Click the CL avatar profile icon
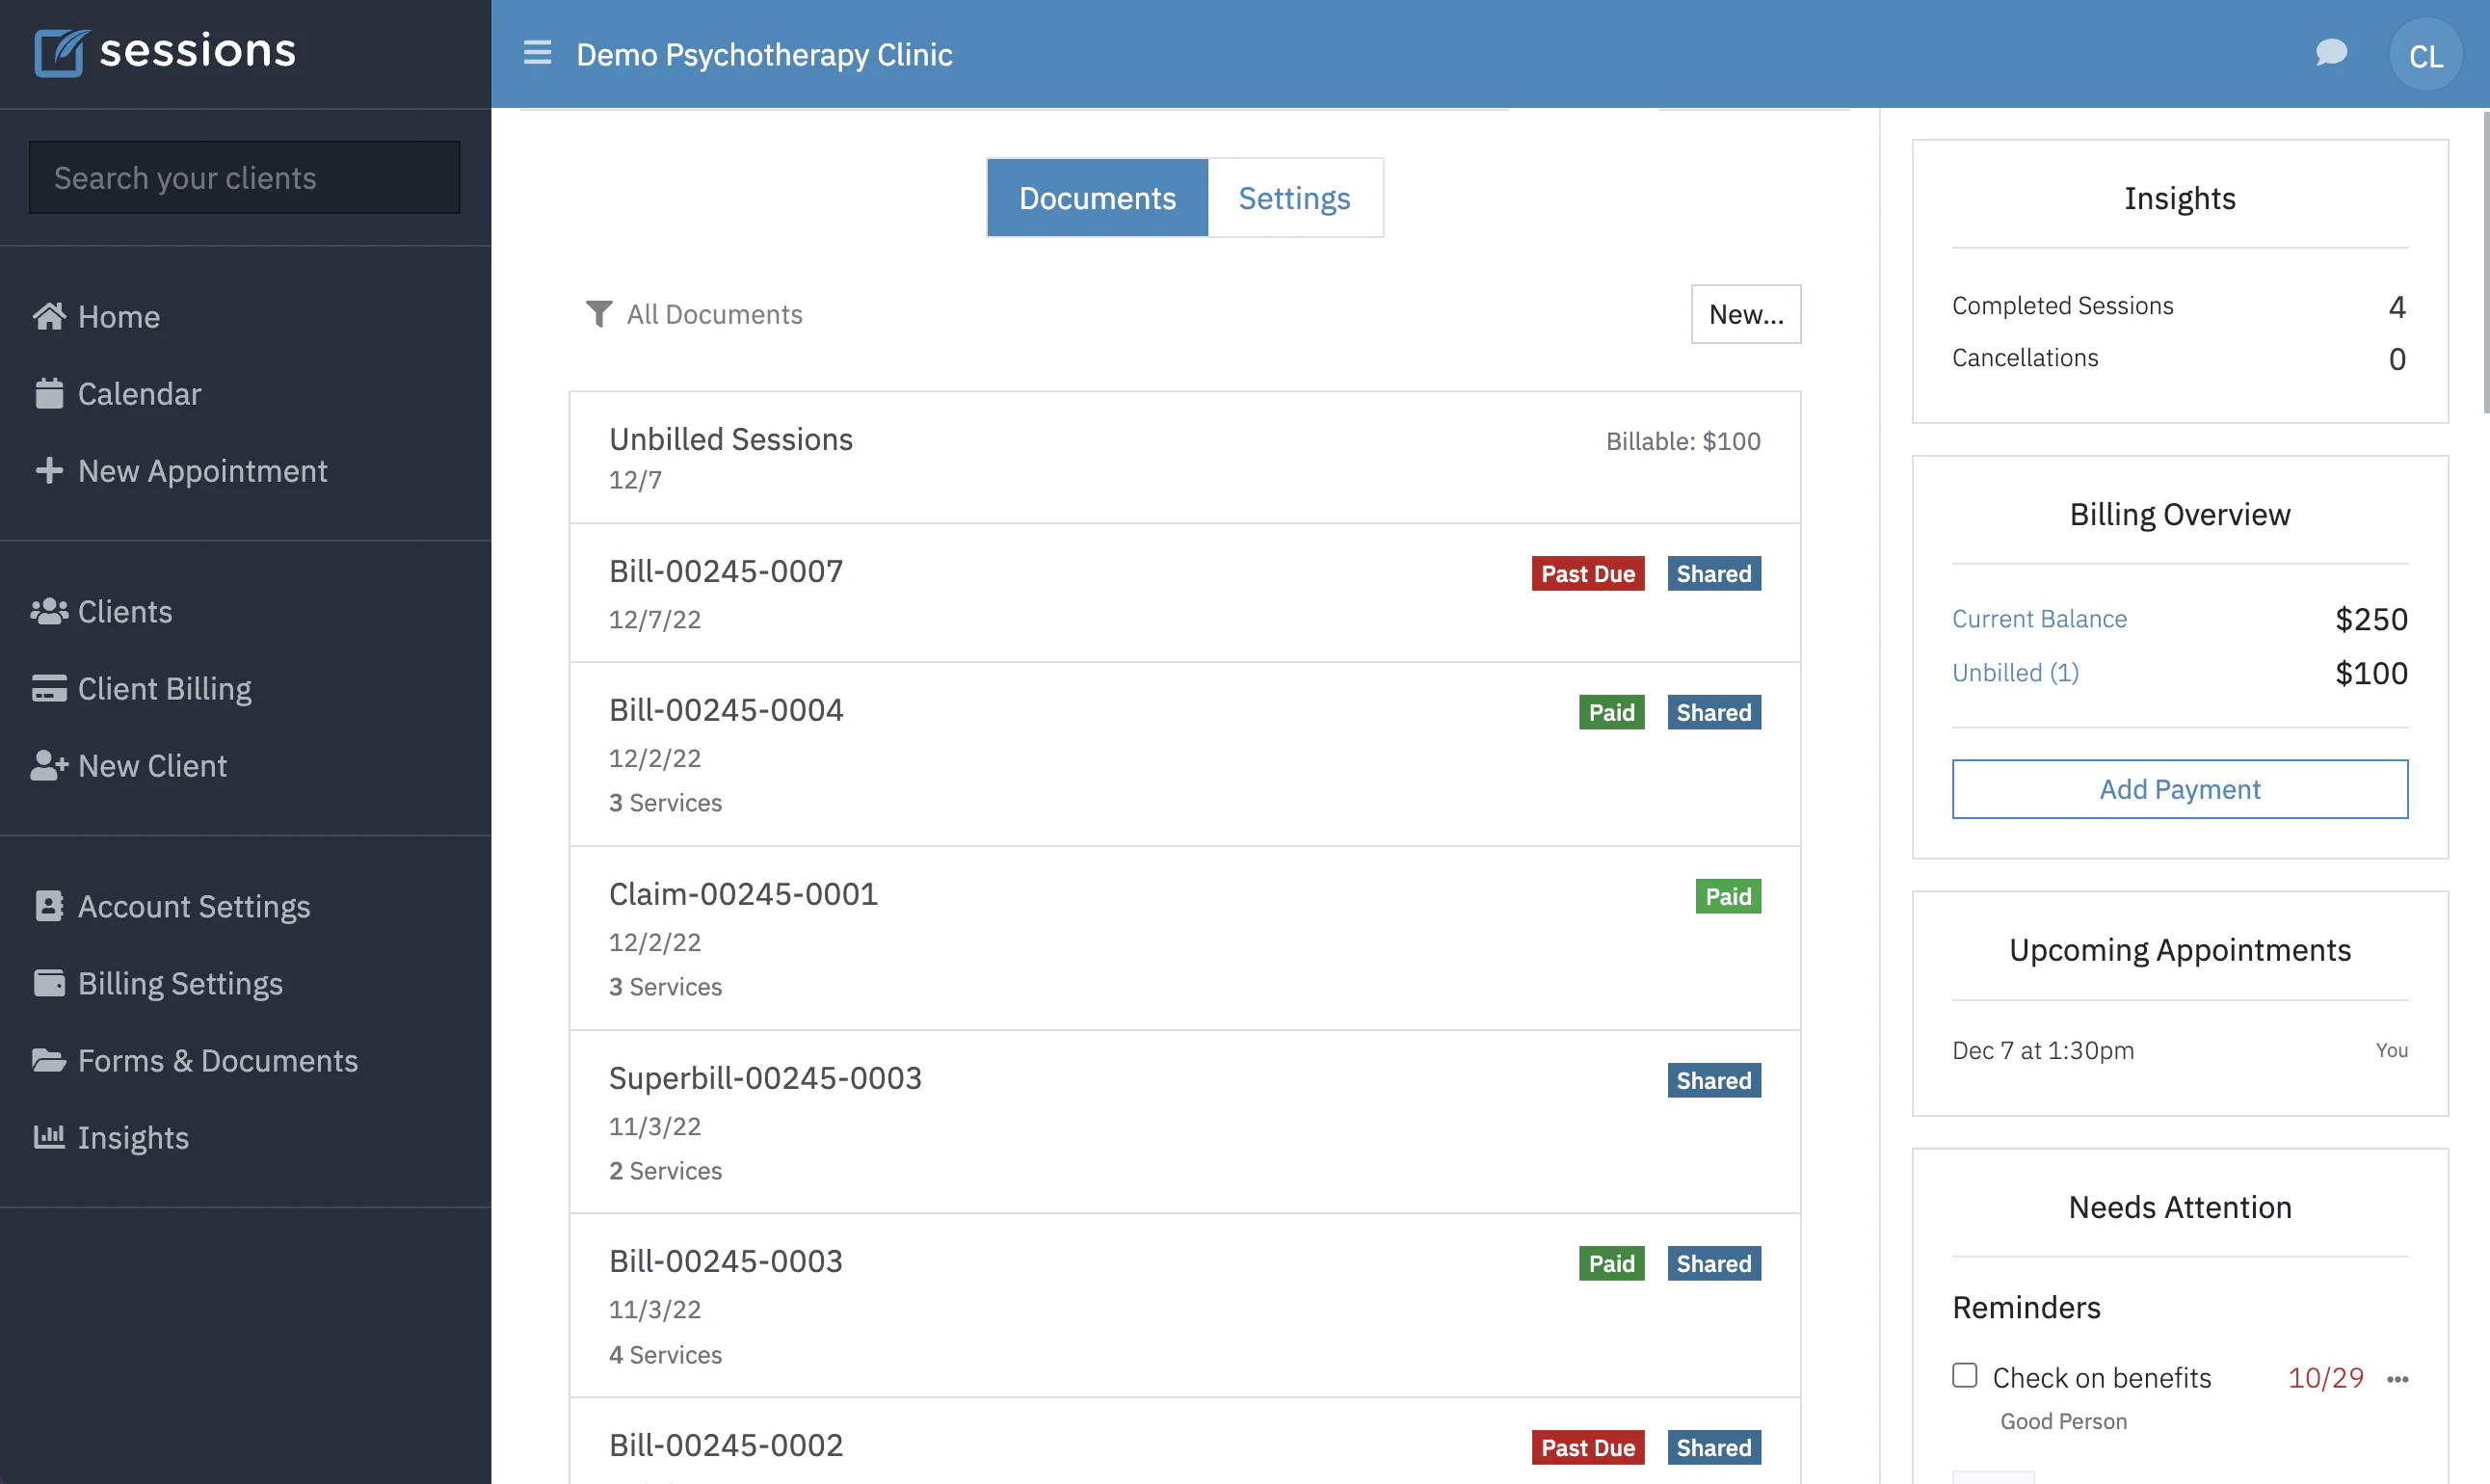Screen dimensions: 2490x1484 2426,53
